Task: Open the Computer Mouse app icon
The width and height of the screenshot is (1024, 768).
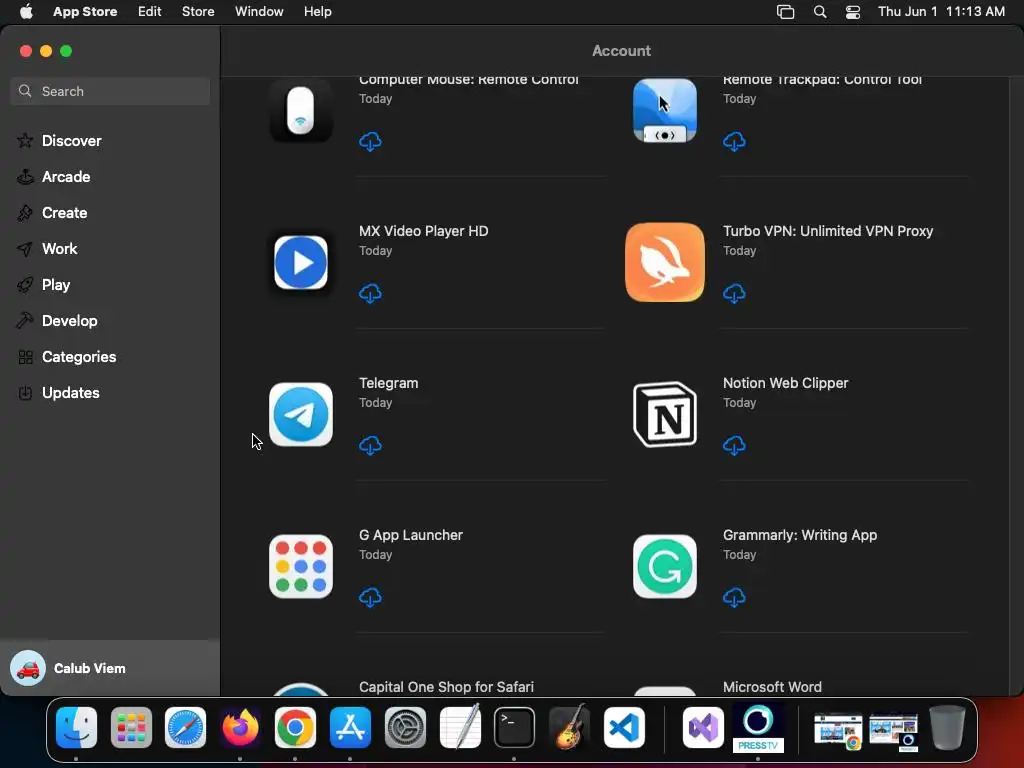Action: tap(300, 110)
